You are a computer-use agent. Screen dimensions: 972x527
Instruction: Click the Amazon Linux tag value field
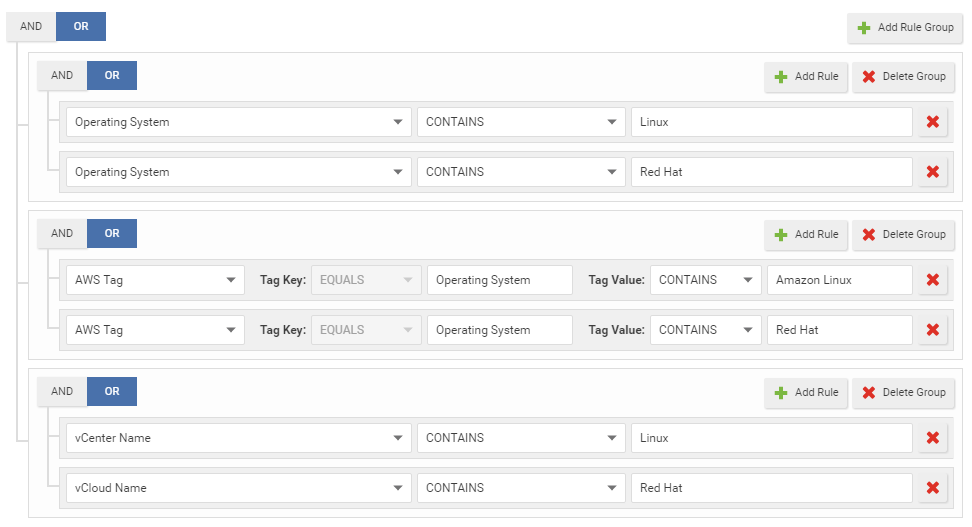[839, 280]
